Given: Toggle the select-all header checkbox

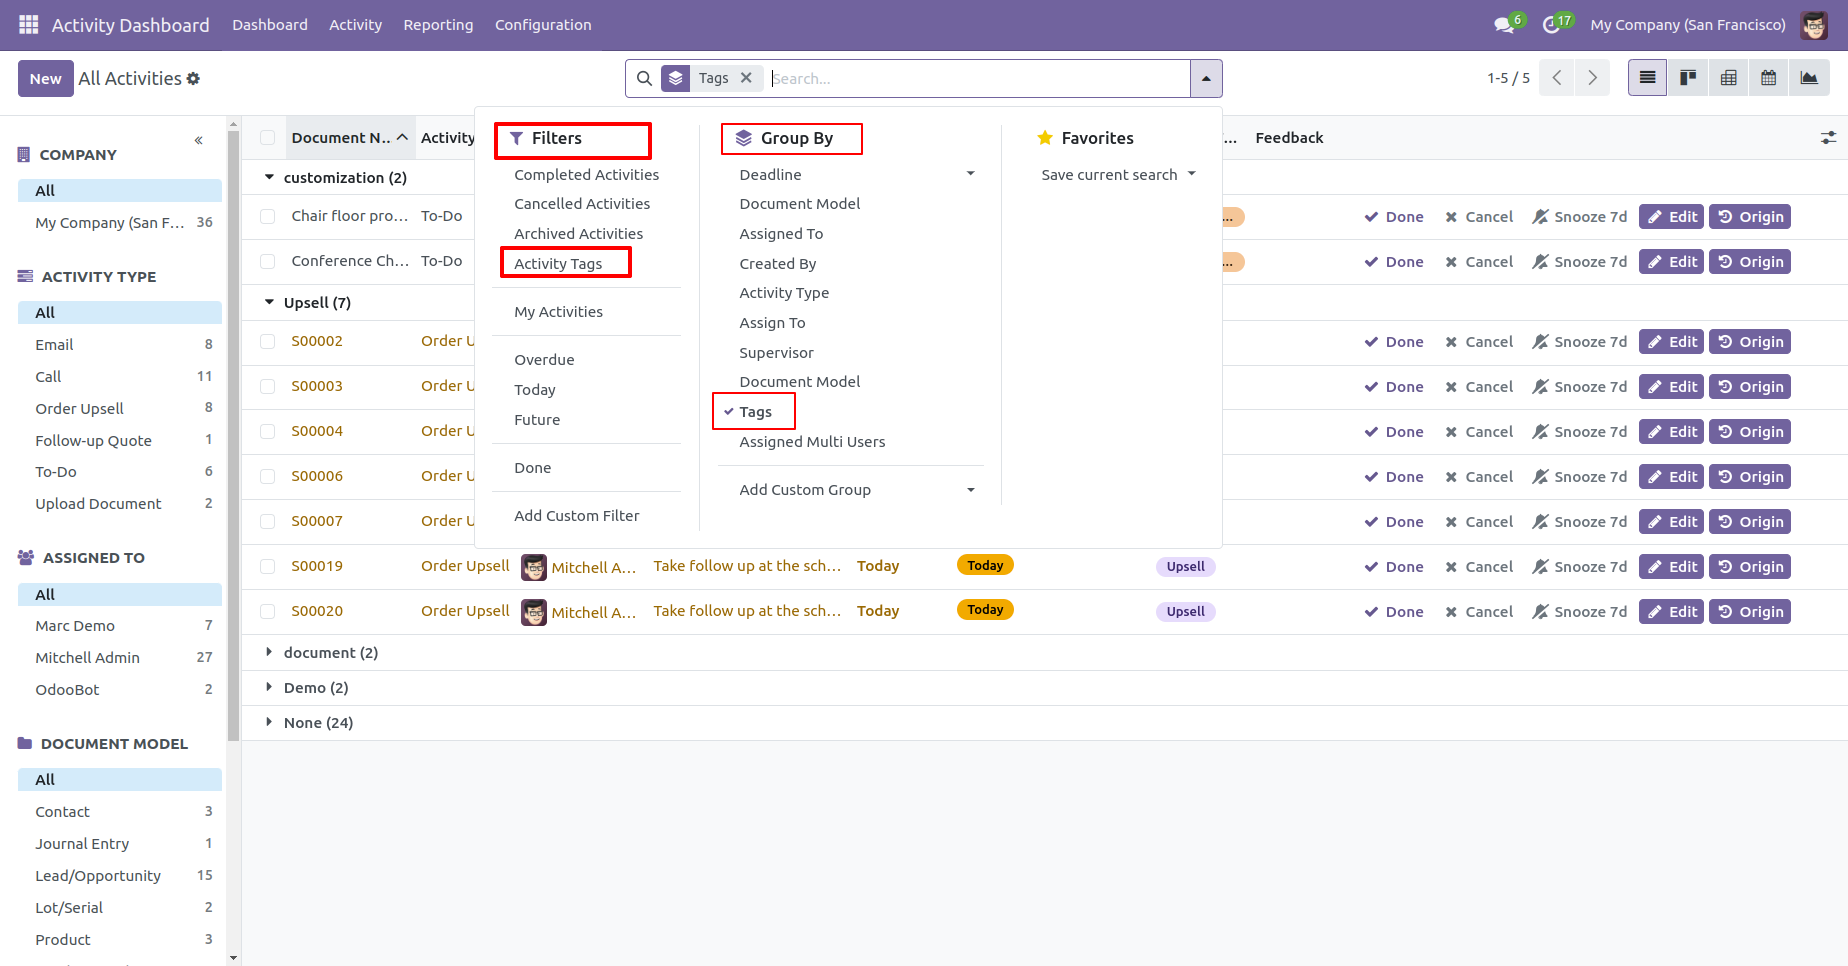Looking at the screenshot, I should [x=267, y=138].
